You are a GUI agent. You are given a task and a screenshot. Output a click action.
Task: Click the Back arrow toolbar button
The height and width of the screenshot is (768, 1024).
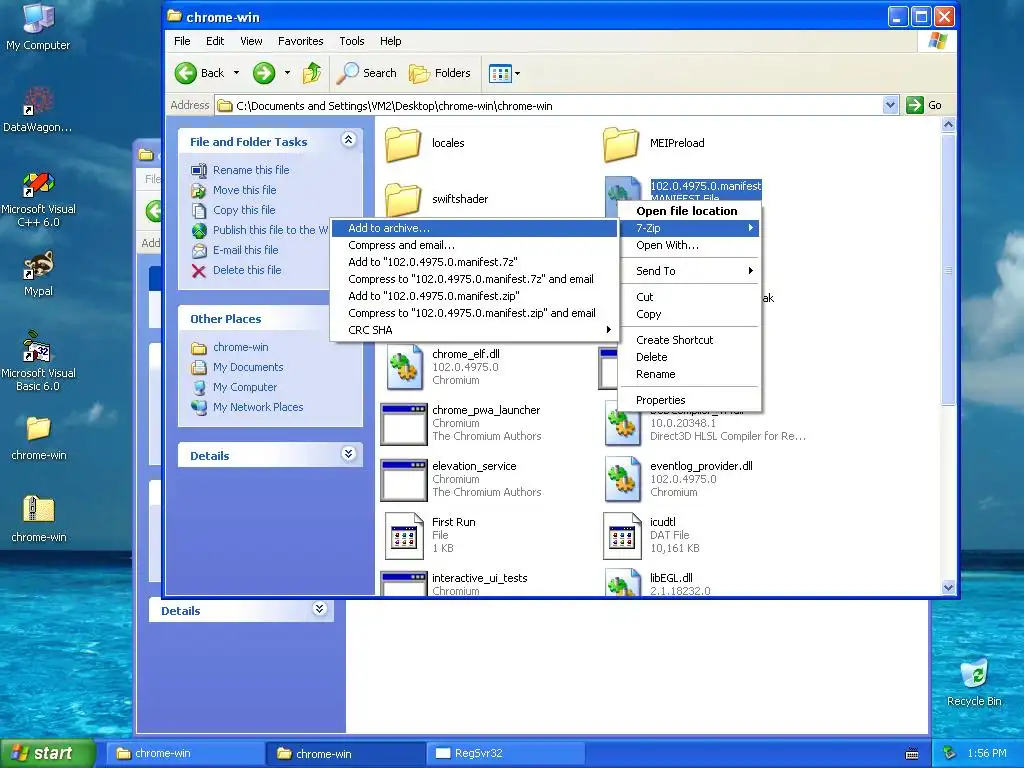click(x=200, y=73)
